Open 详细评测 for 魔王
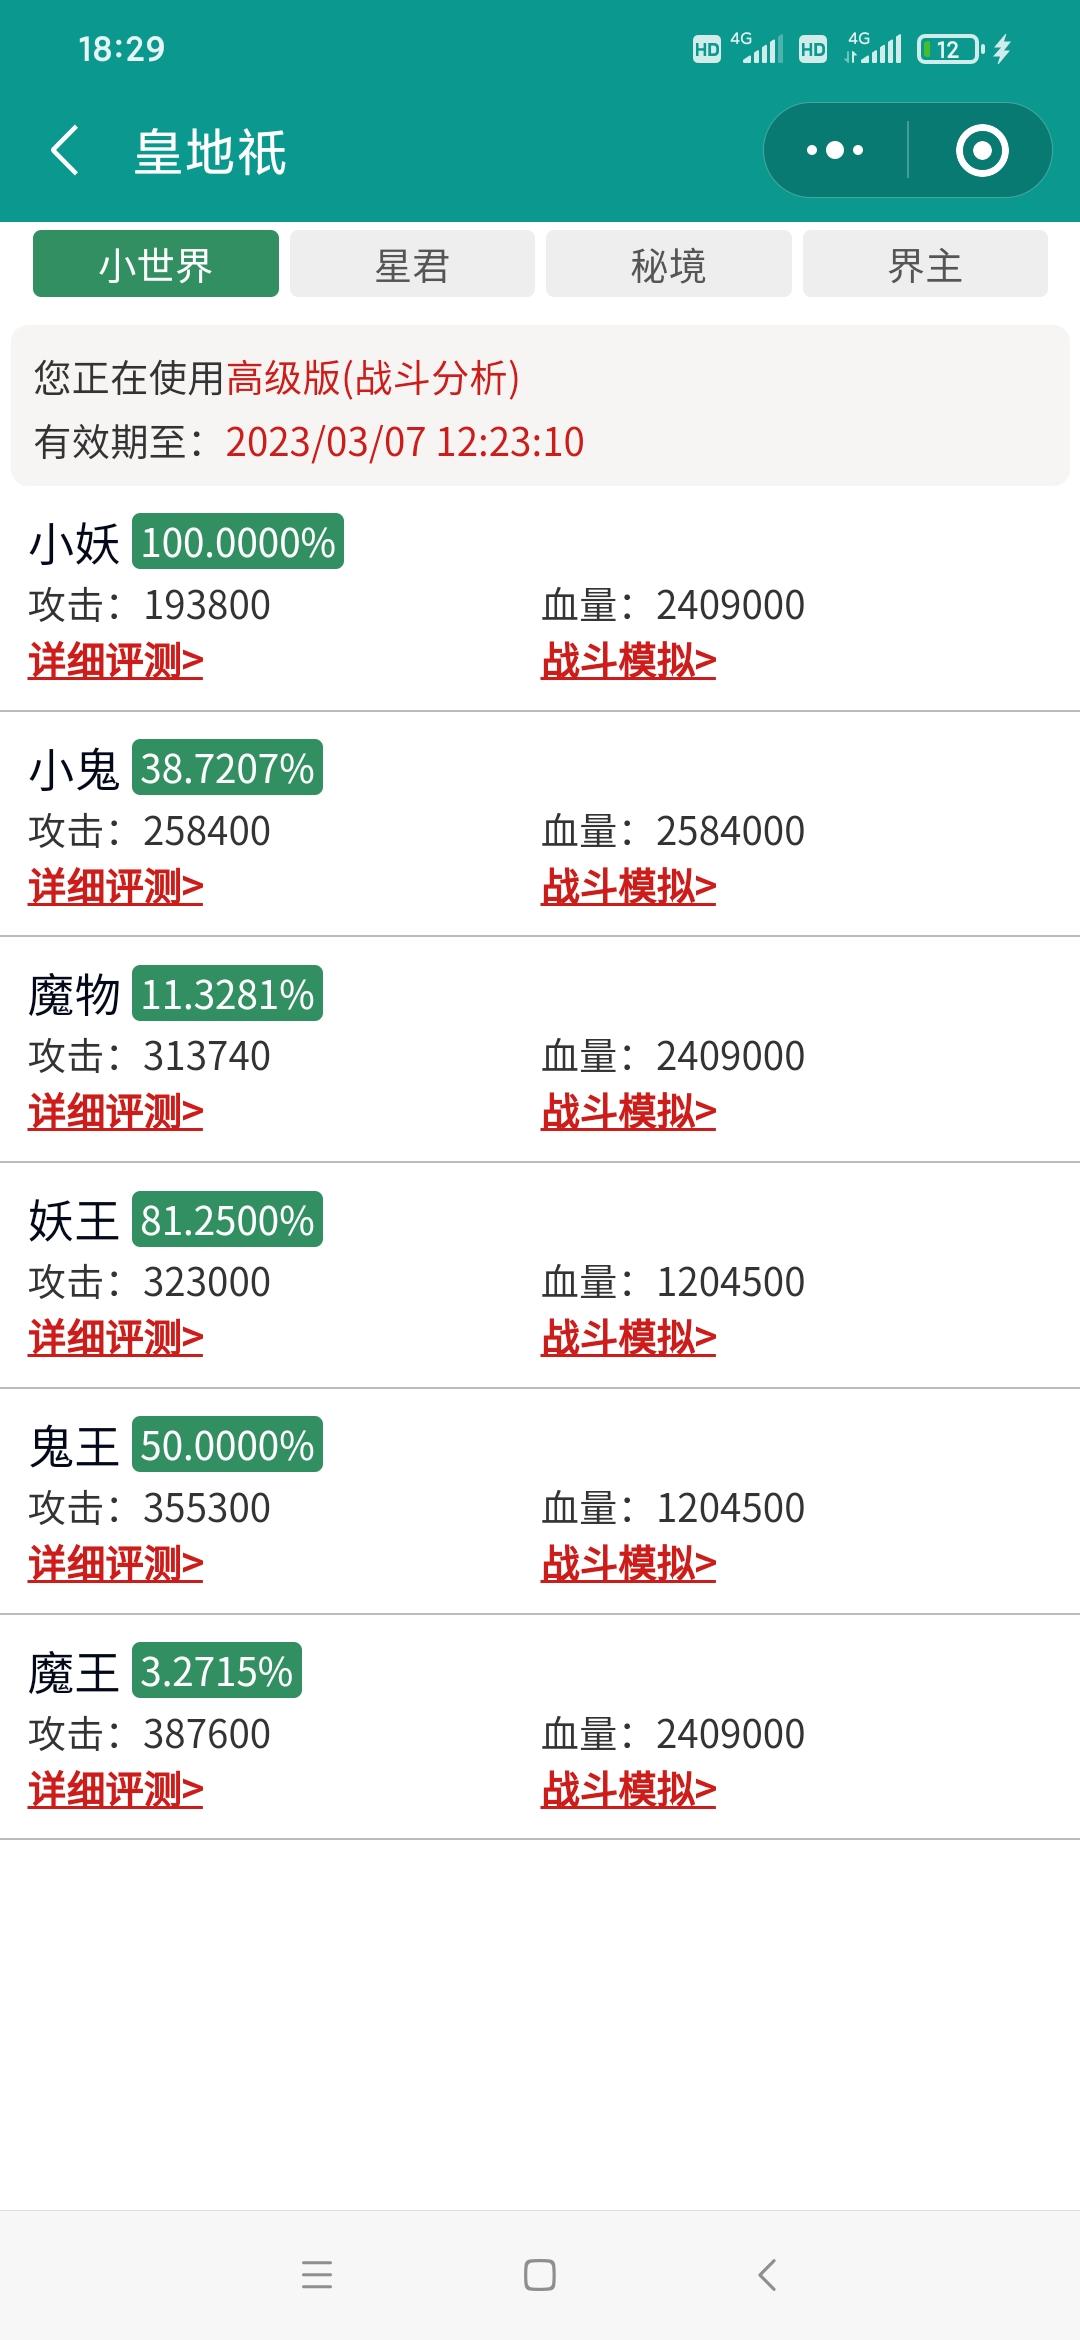 click(x=116, y=1790)
